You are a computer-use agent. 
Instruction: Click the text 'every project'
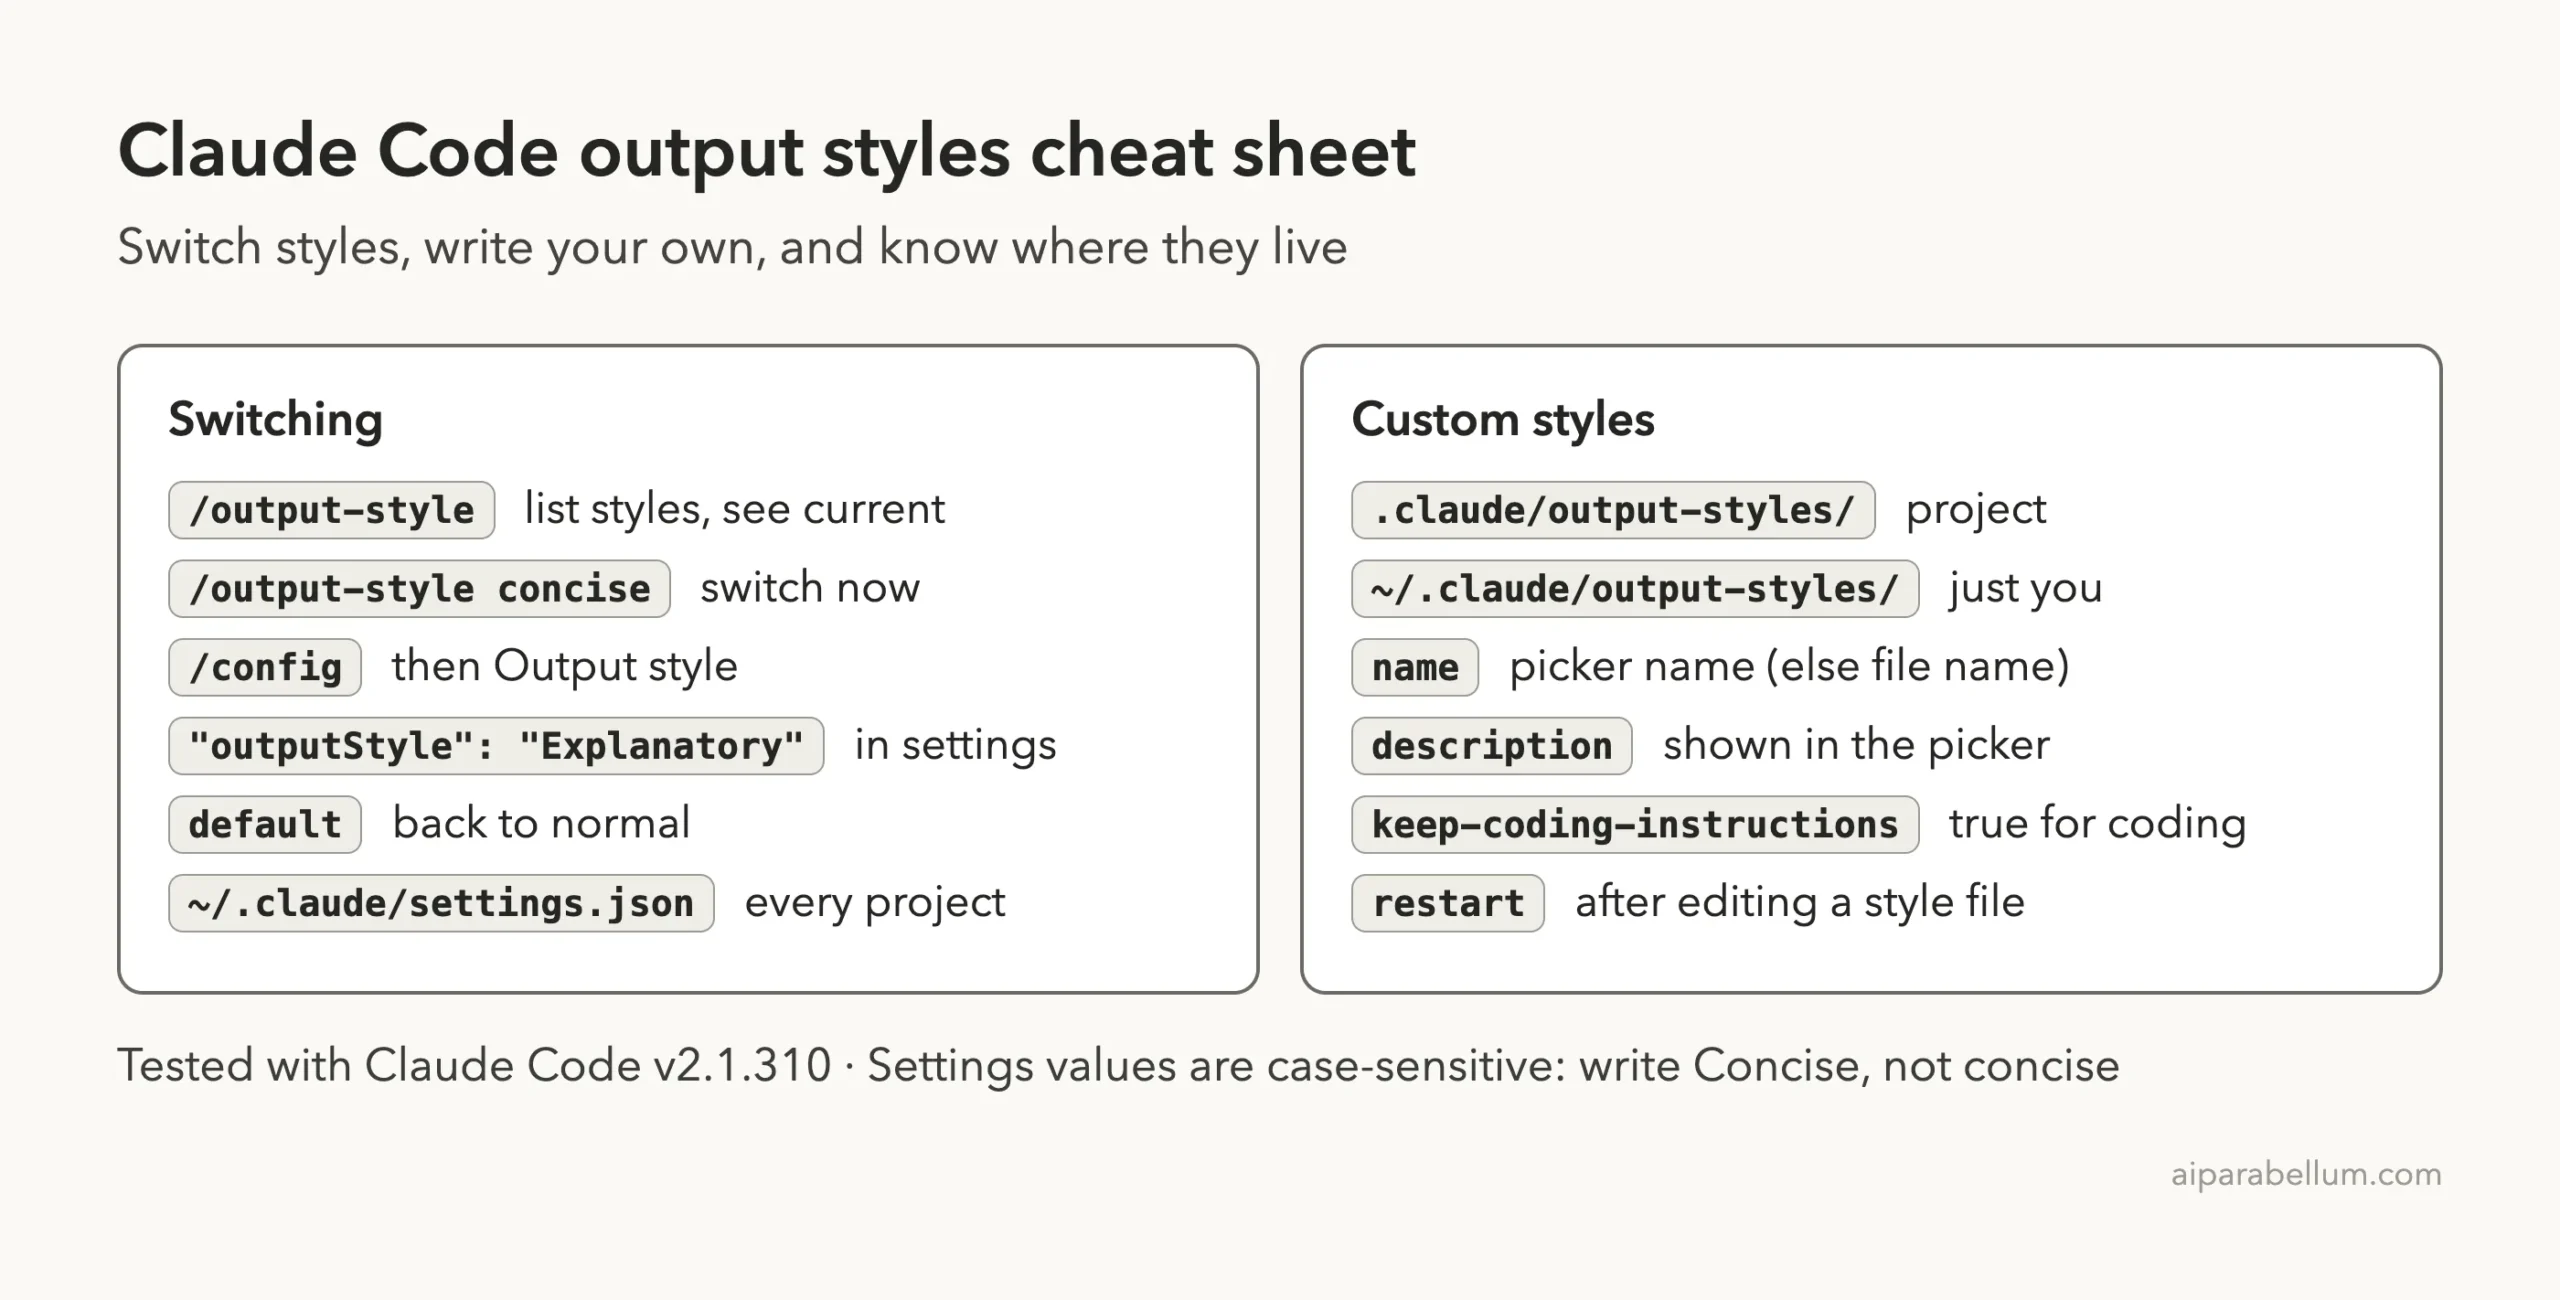[875, 904]
